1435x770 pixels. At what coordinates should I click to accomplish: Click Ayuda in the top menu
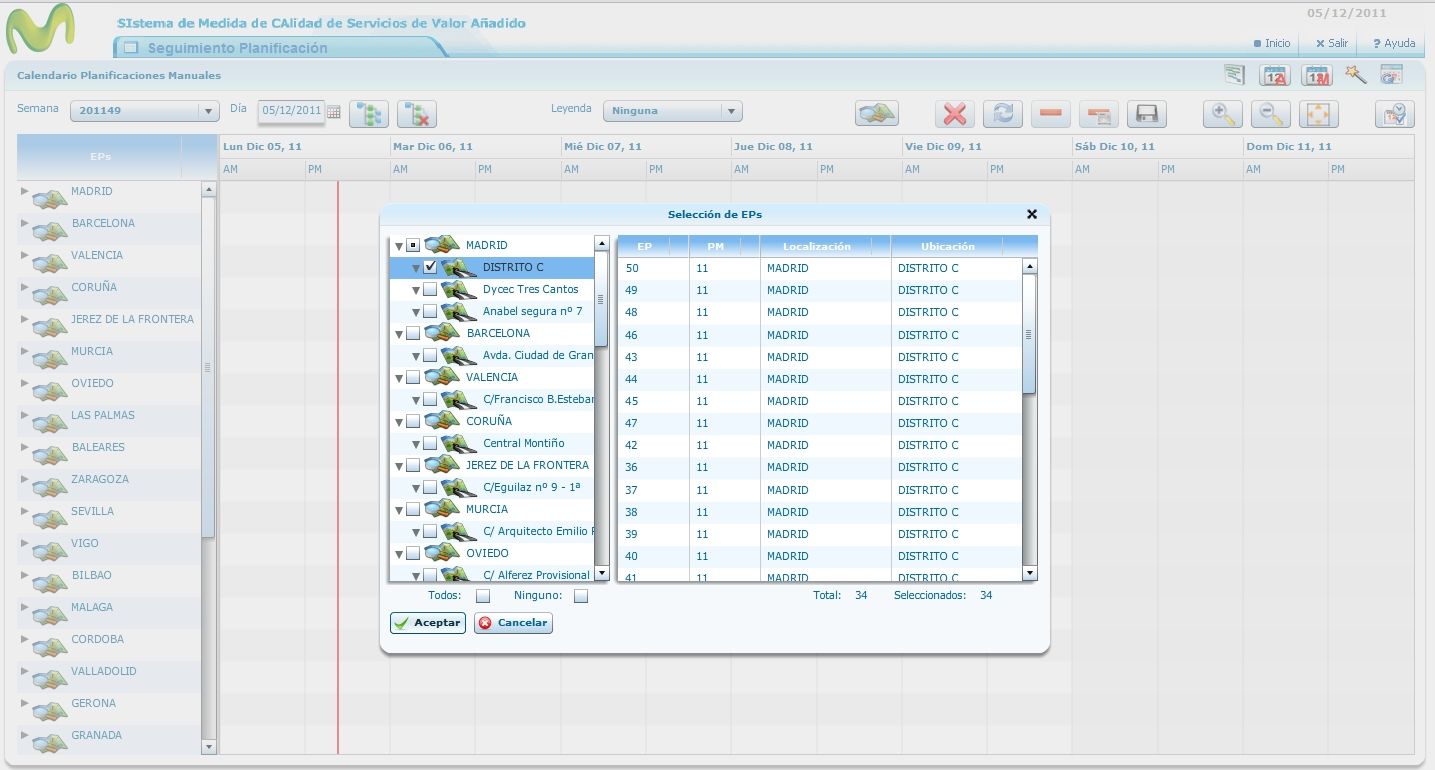click(1394, 43)
